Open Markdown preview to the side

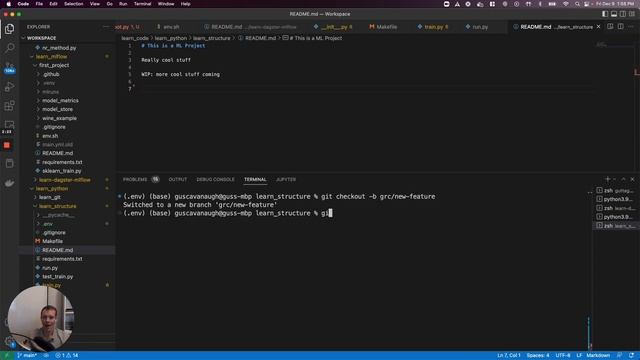(x=610, y=27)
